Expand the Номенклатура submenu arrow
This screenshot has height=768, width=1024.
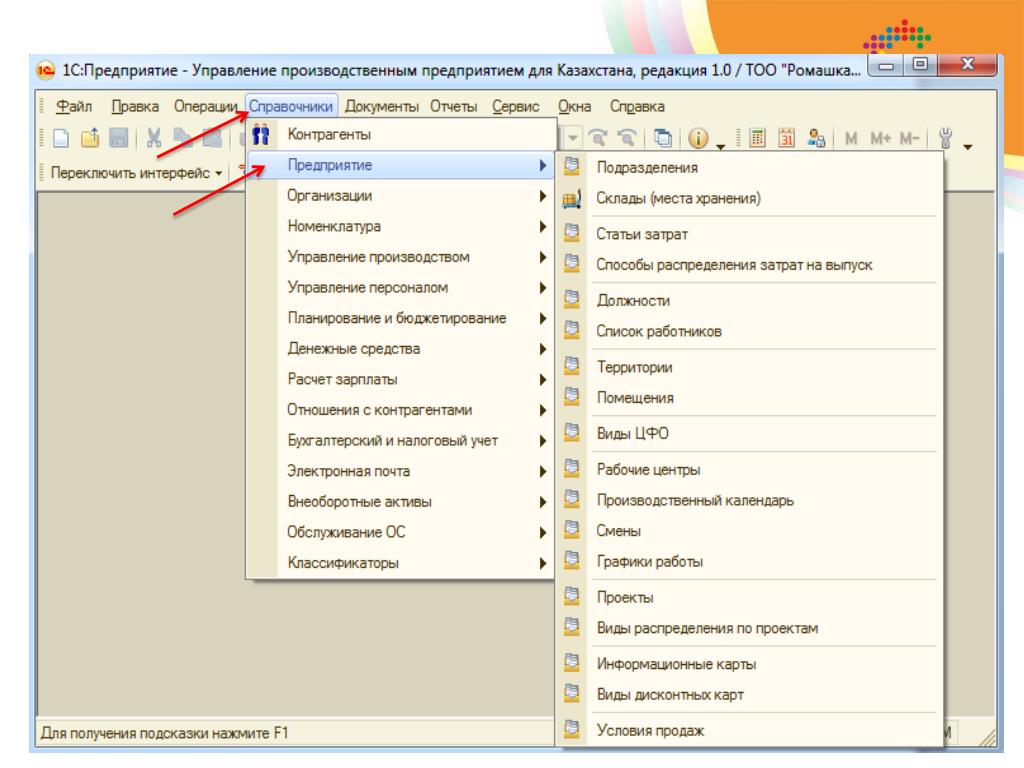tap(543, 226)
